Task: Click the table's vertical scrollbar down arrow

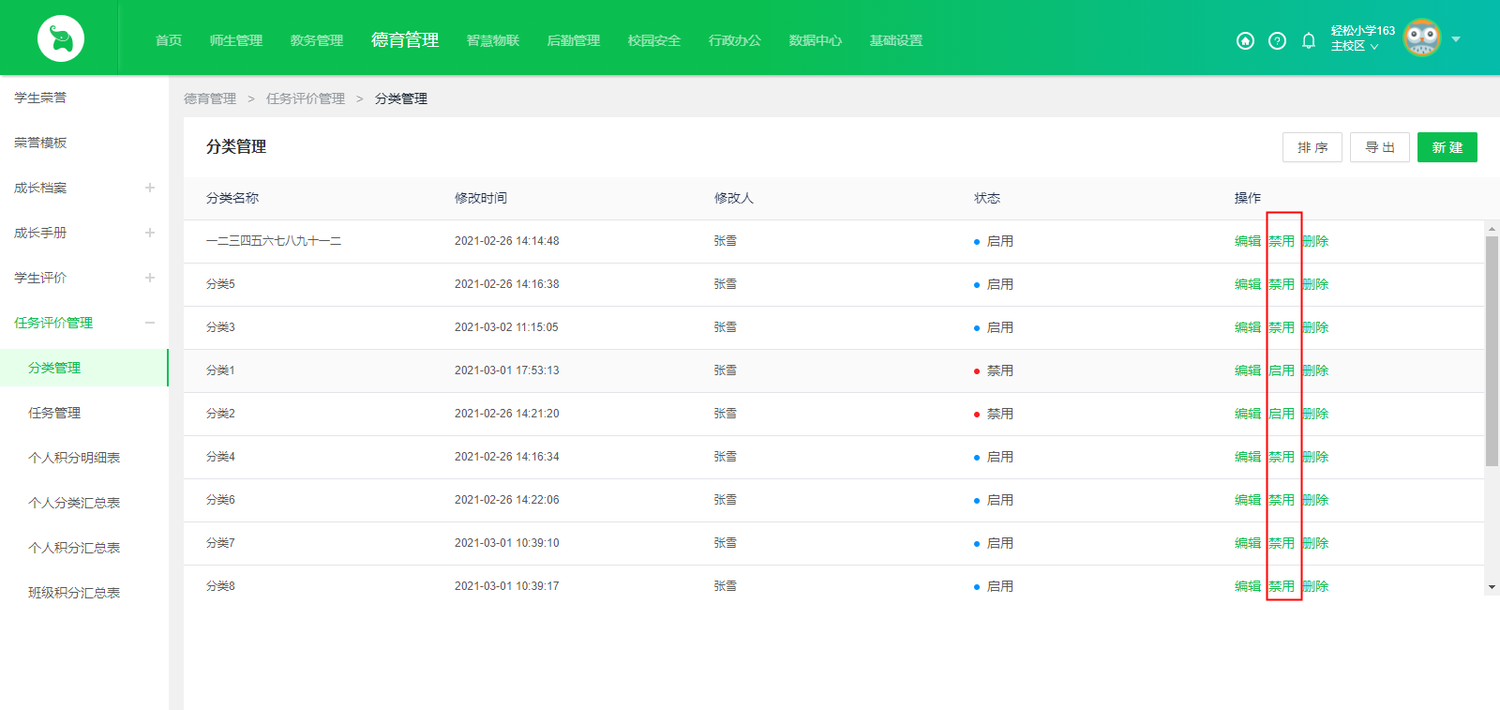Action: pyautogui.click(x=1491, y=587)
